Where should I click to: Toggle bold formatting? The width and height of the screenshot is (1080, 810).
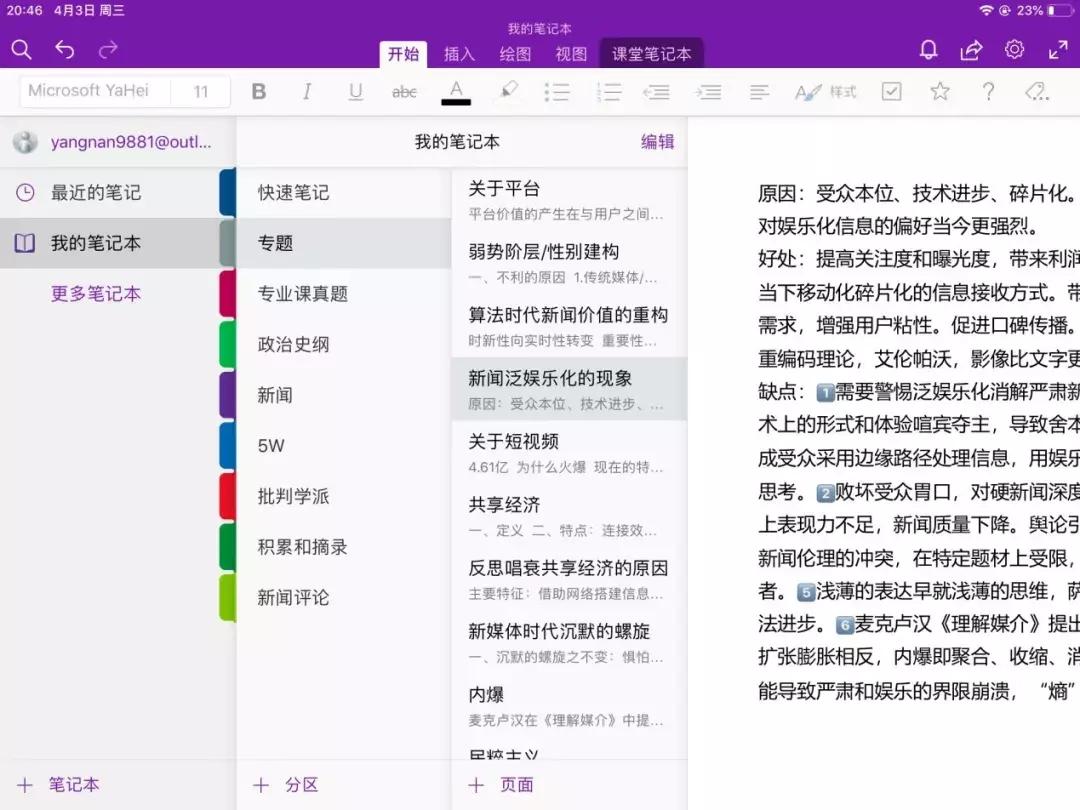(259, 91)
